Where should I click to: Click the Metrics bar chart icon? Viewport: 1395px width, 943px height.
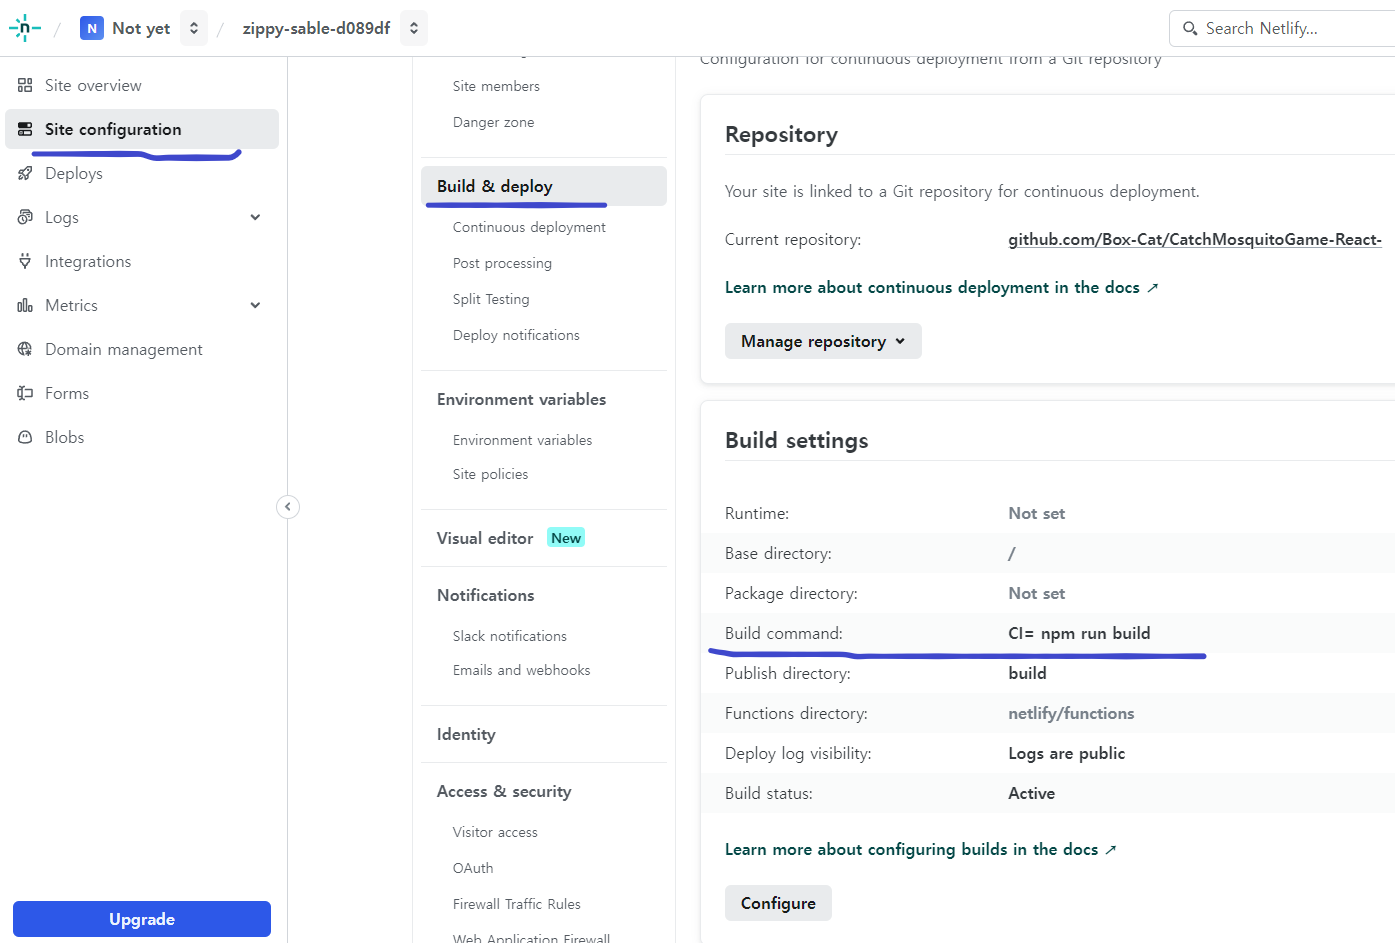click(25, 305)
